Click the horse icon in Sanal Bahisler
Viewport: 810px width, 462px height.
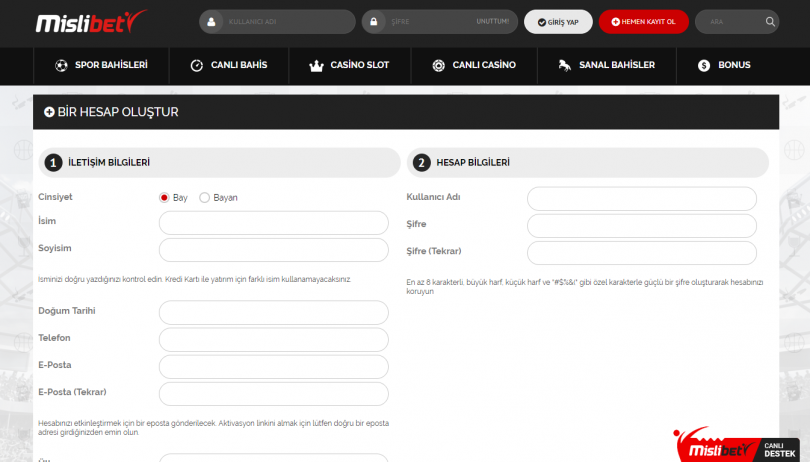[565, 66]
